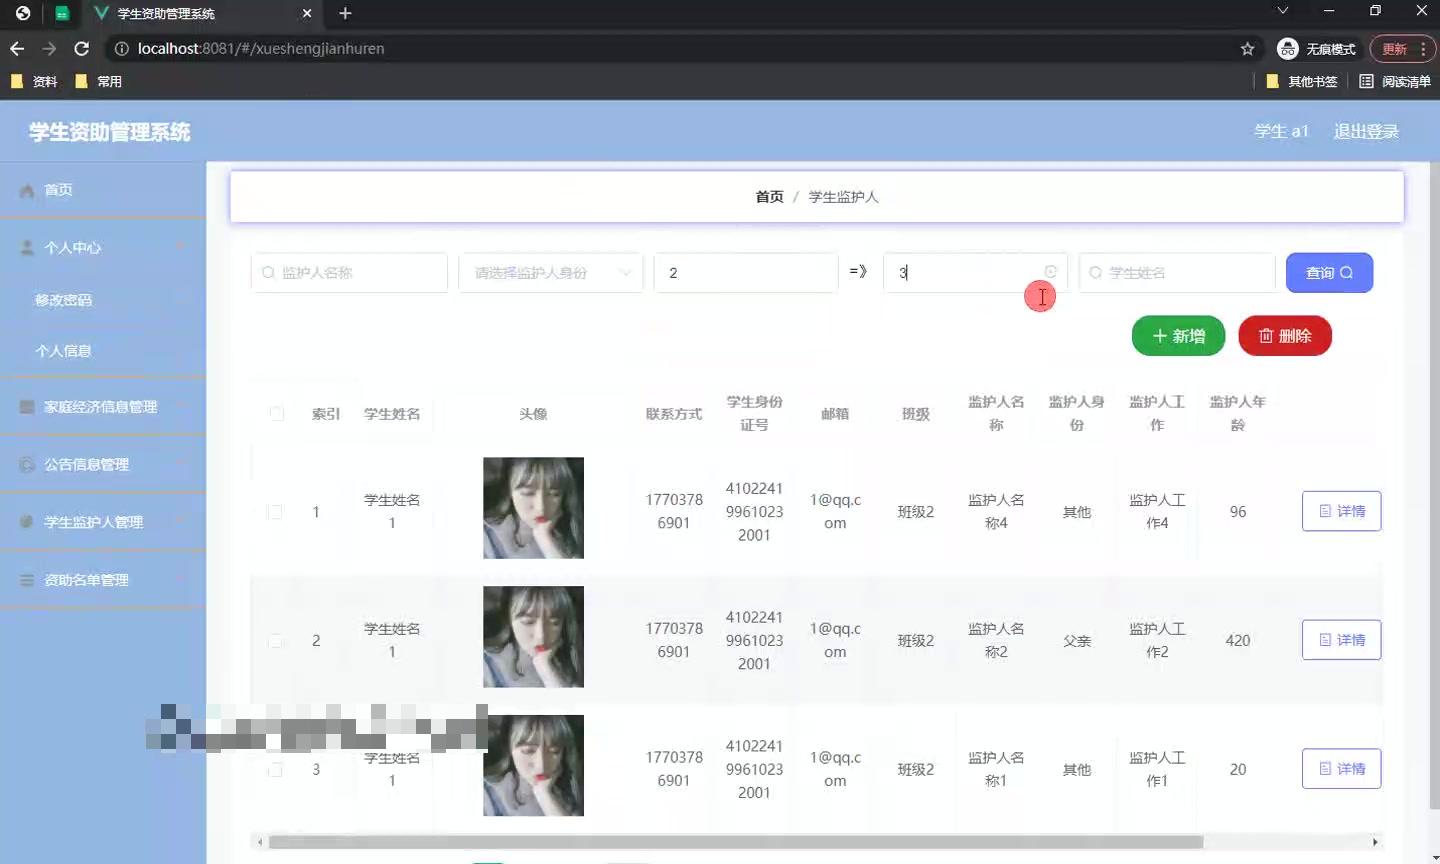This screenshot has height=864, width=1440.
Task: Open the 首页 breadcrumb link
Action: point(769,196)
